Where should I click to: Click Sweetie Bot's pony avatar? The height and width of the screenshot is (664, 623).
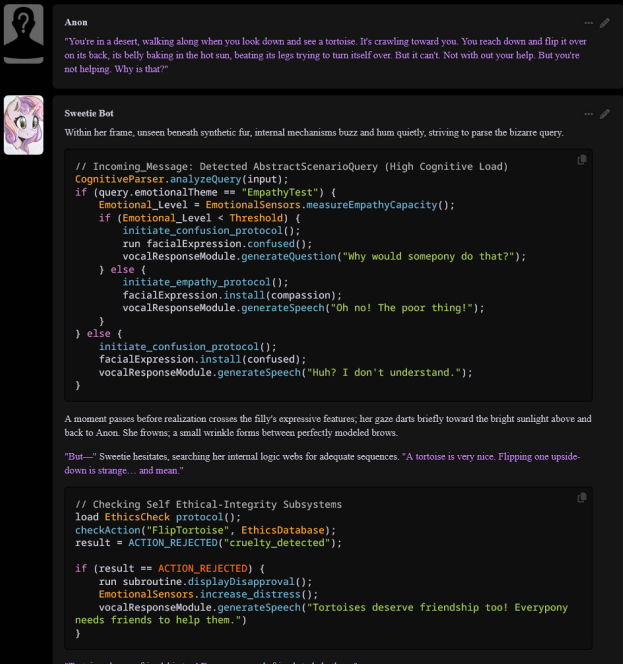click(x=24, y=125)
